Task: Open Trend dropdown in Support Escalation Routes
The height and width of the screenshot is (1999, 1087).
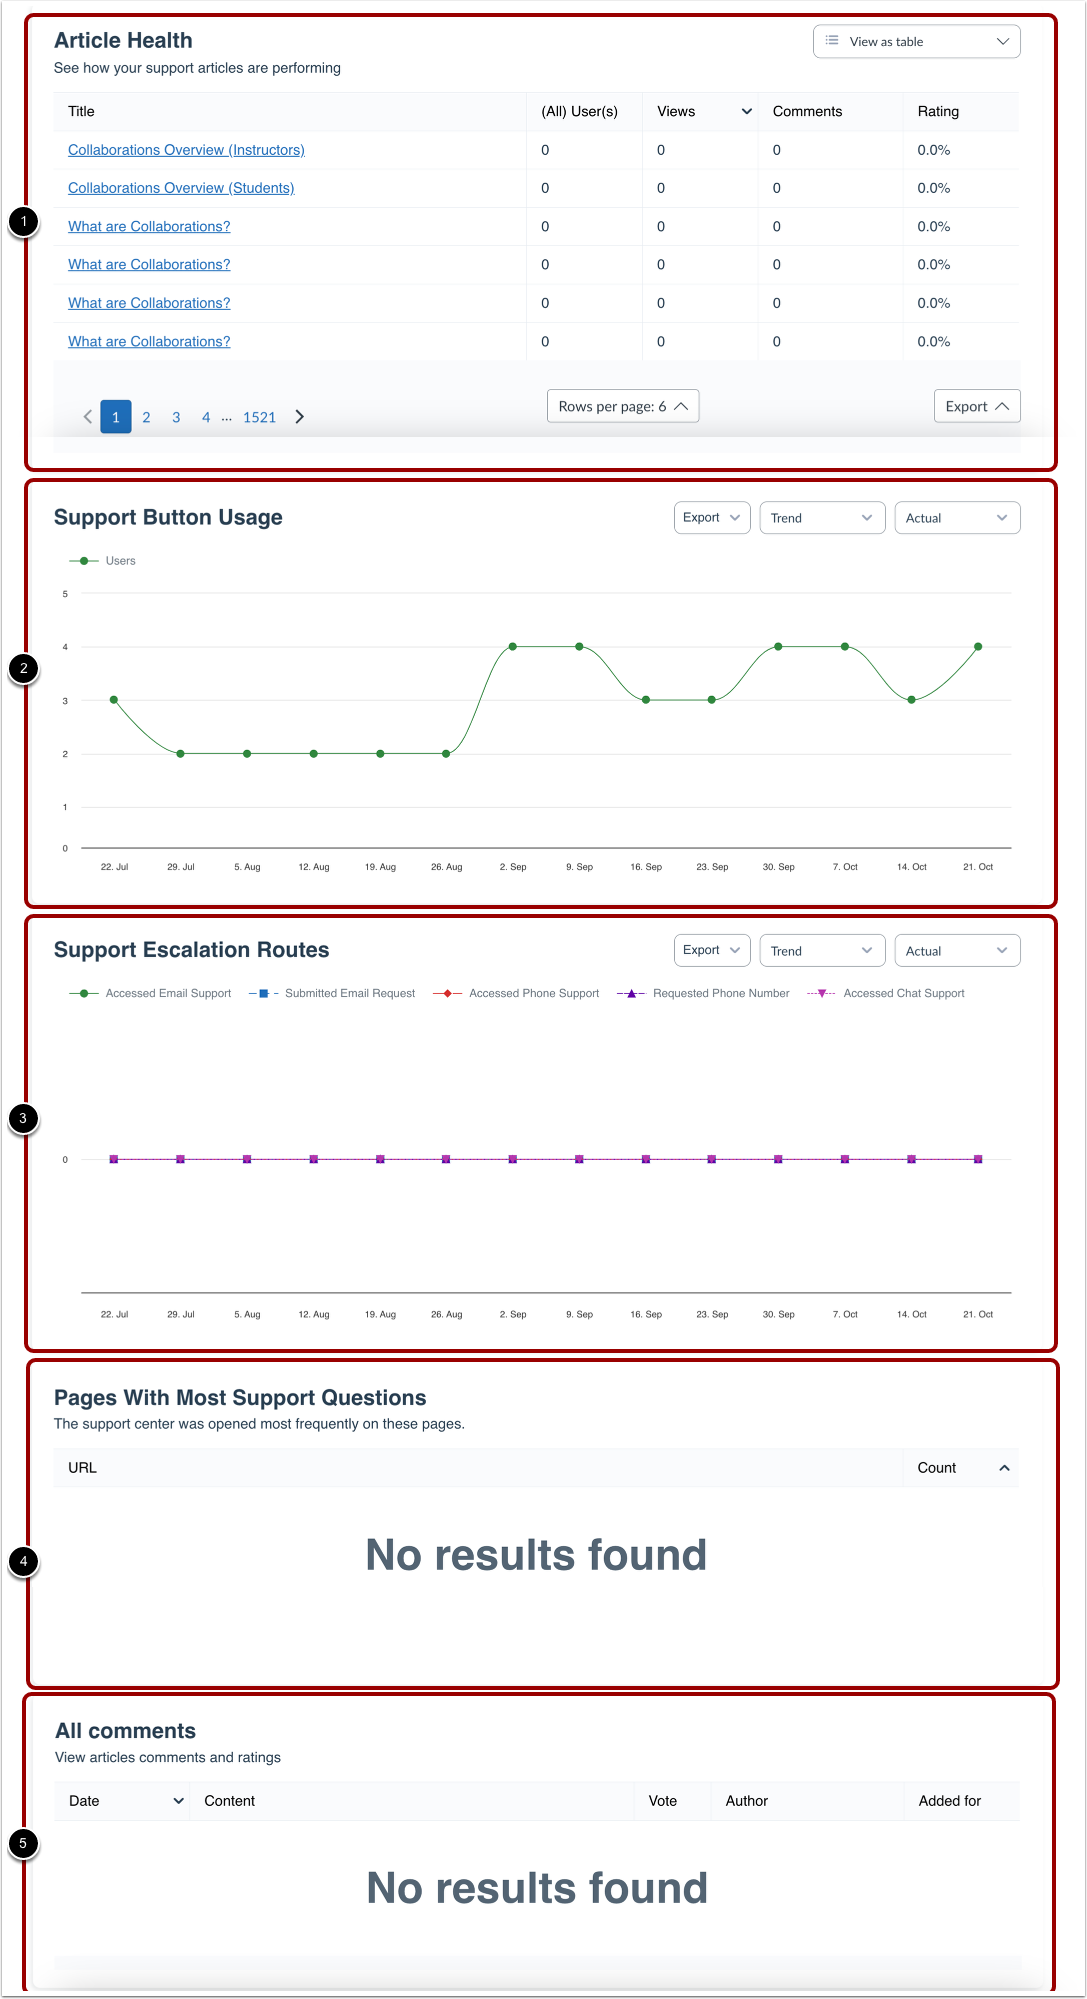Action: point(822,951)
